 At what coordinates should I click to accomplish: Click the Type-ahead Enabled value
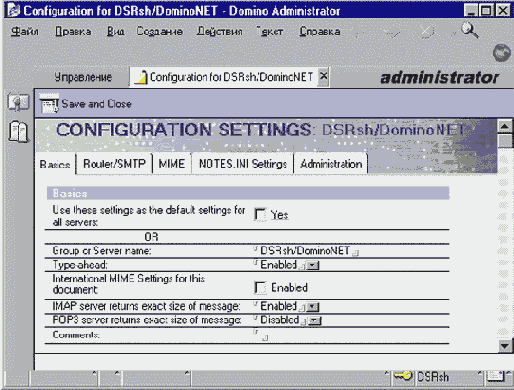coord(278,265)
